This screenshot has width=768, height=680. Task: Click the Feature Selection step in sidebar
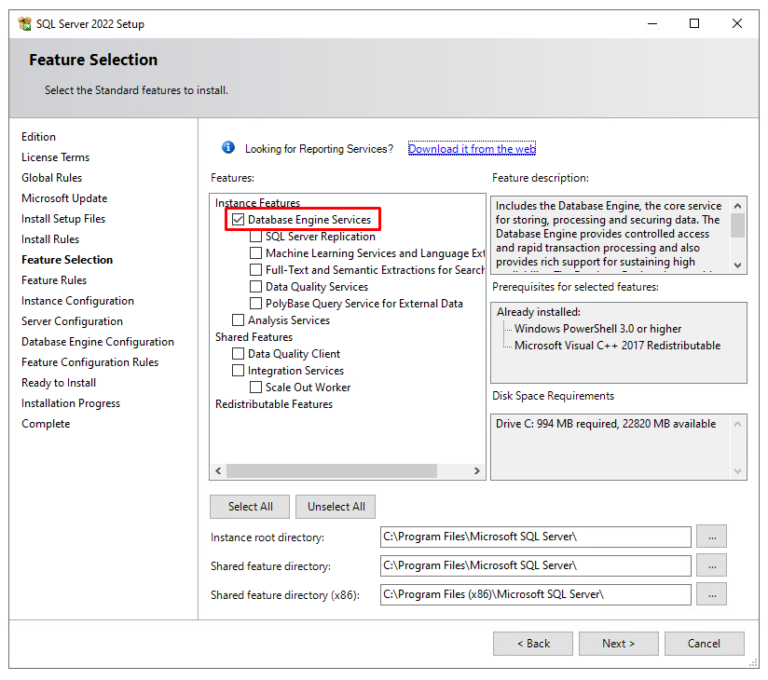[x=67, y=260]
